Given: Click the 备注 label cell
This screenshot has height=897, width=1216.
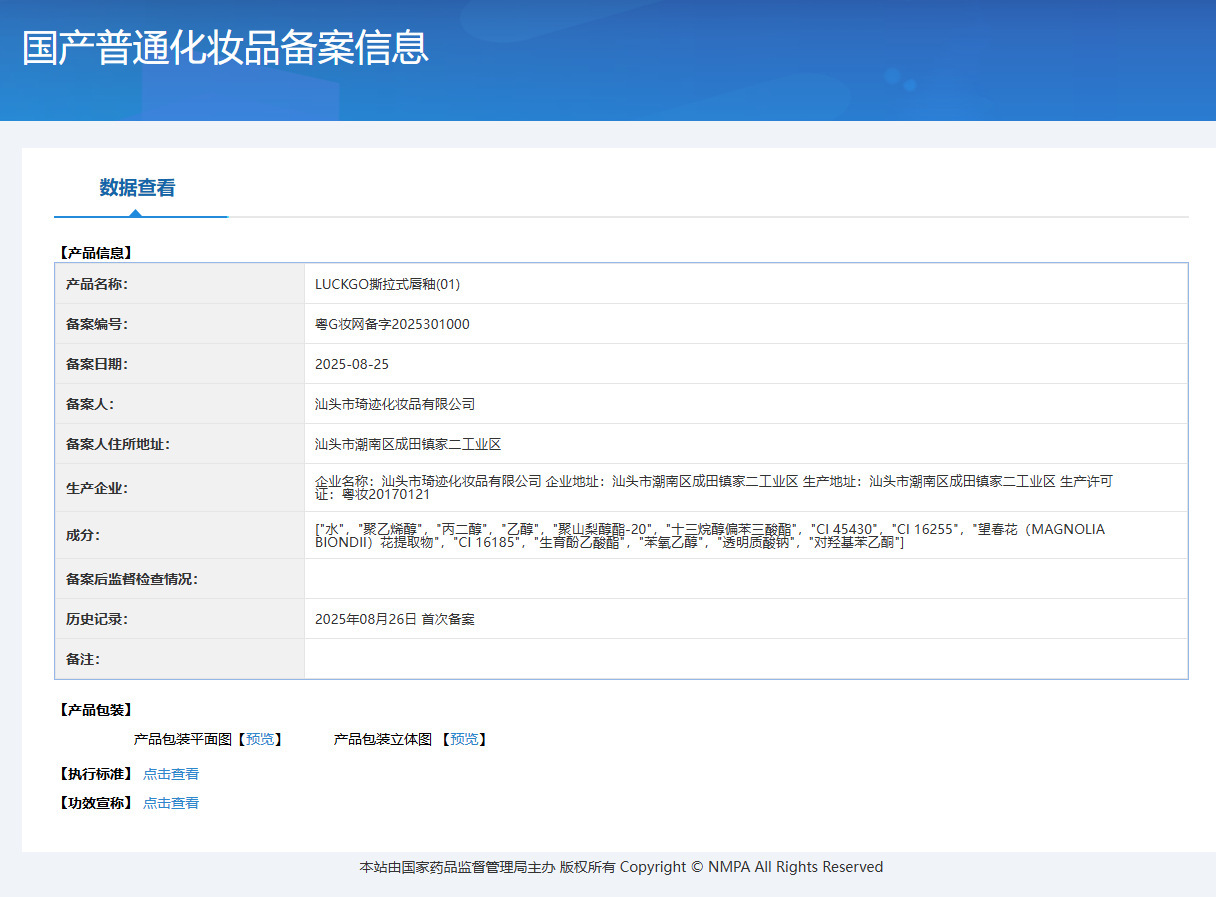Looking at the screenshot, I should click(180, 659).
